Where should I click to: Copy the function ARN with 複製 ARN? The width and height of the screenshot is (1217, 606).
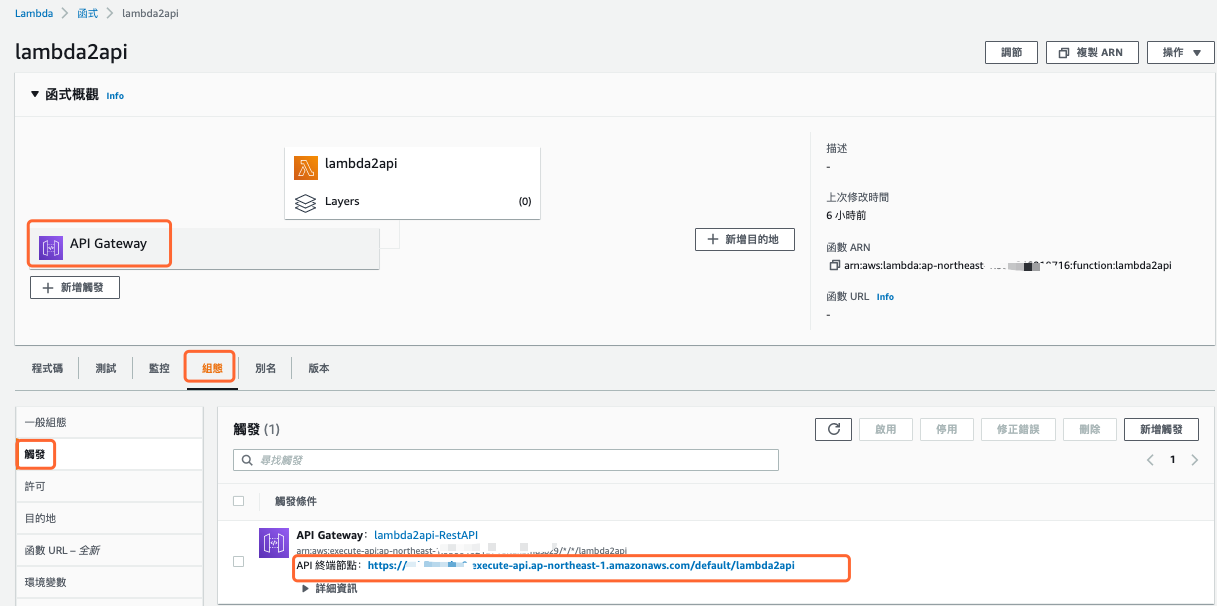tap(1092, 52)
